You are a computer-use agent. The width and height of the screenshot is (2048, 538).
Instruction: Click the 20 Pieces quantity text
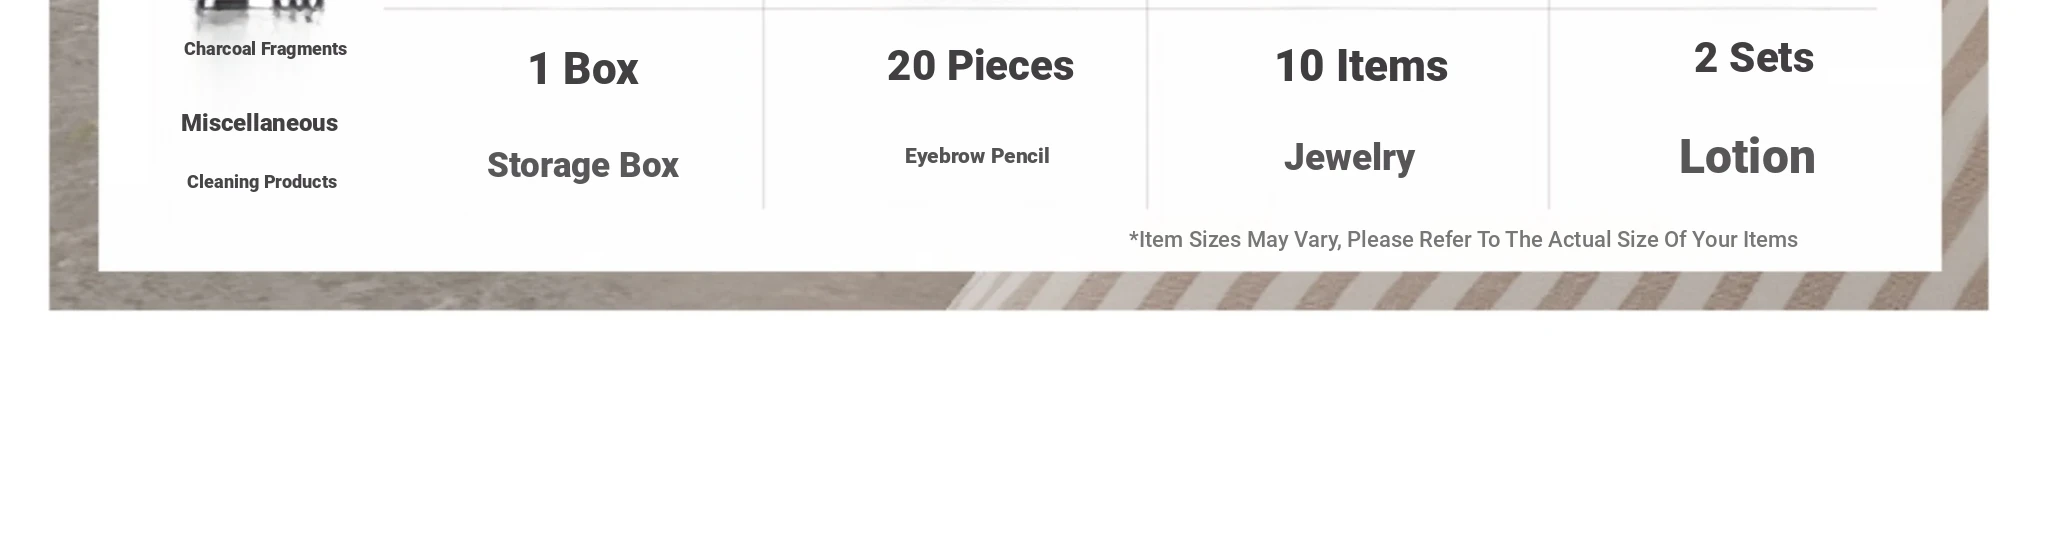(980, 66)
